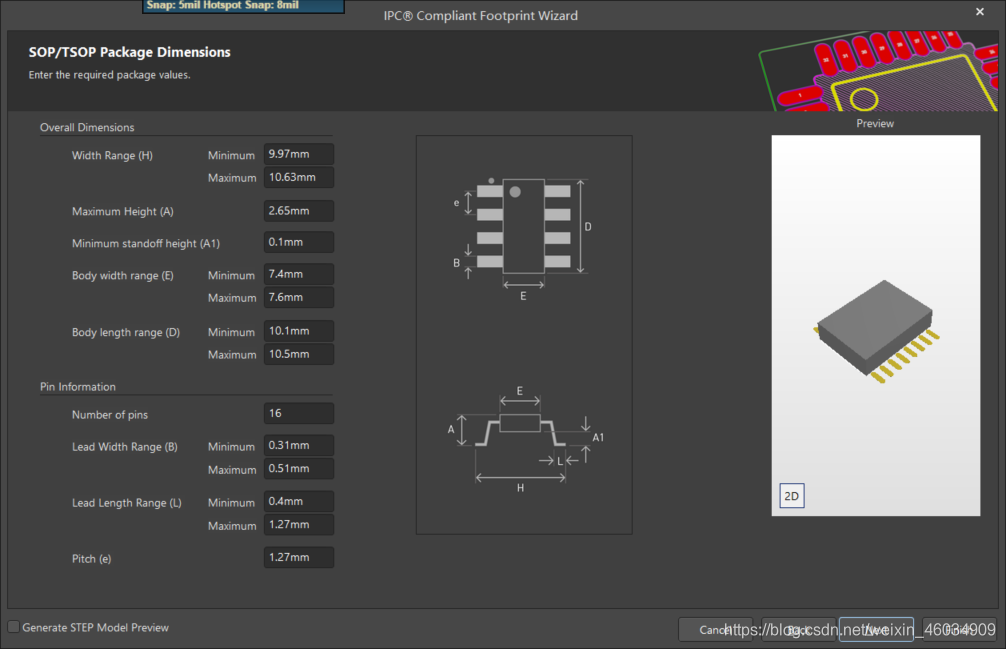Toggle the 2D preview button

point(791,496)
